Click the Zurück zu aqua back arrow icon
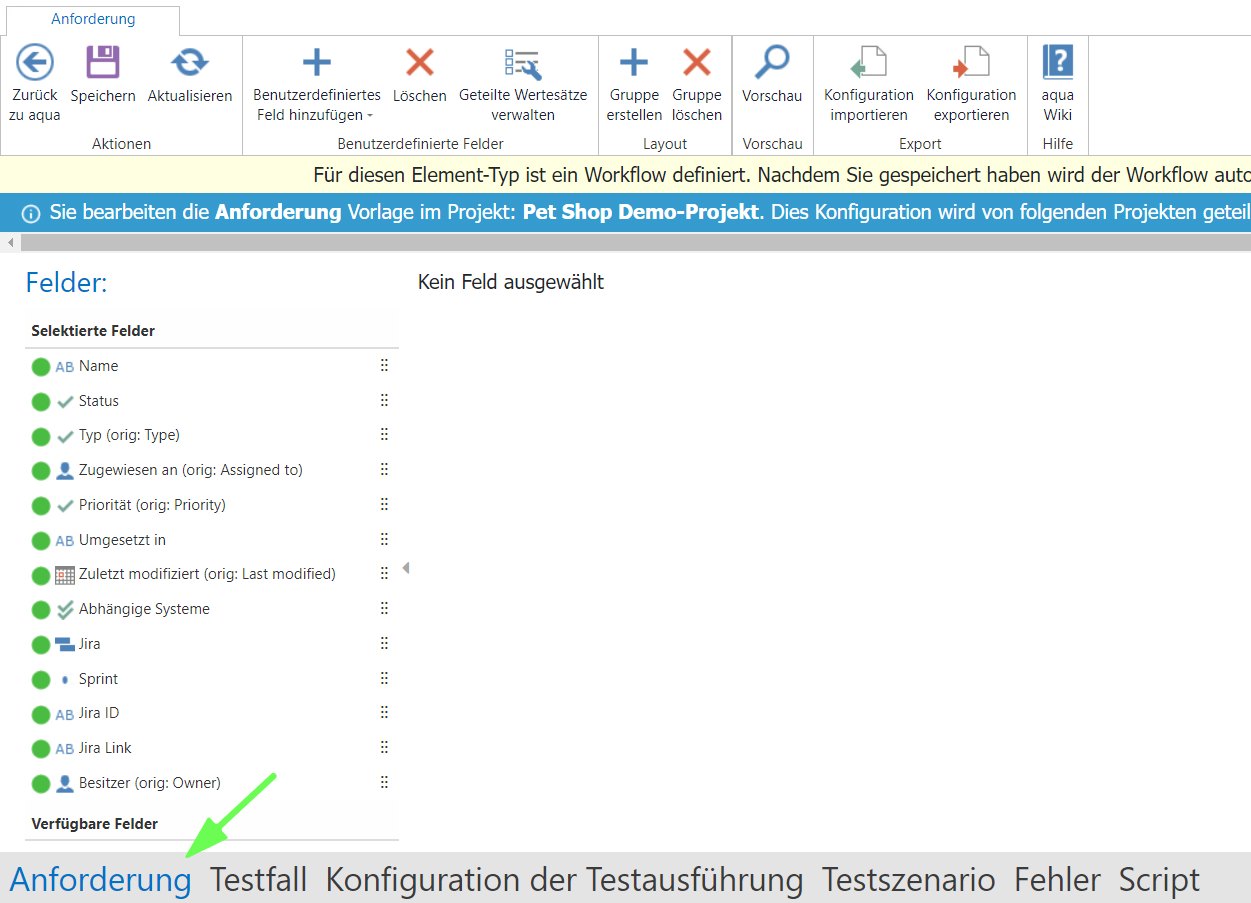The image size is (1251, 903). pyautogui.click(x=35, y=63)
